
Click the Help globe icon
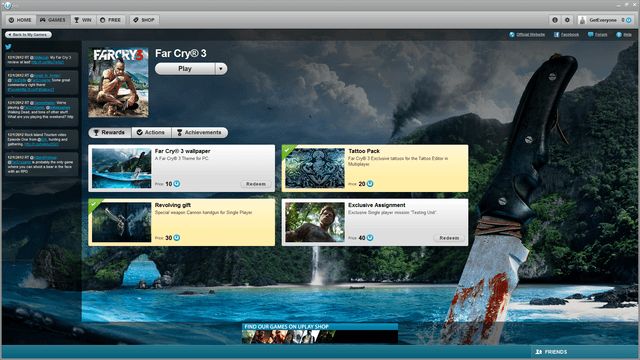619,35
